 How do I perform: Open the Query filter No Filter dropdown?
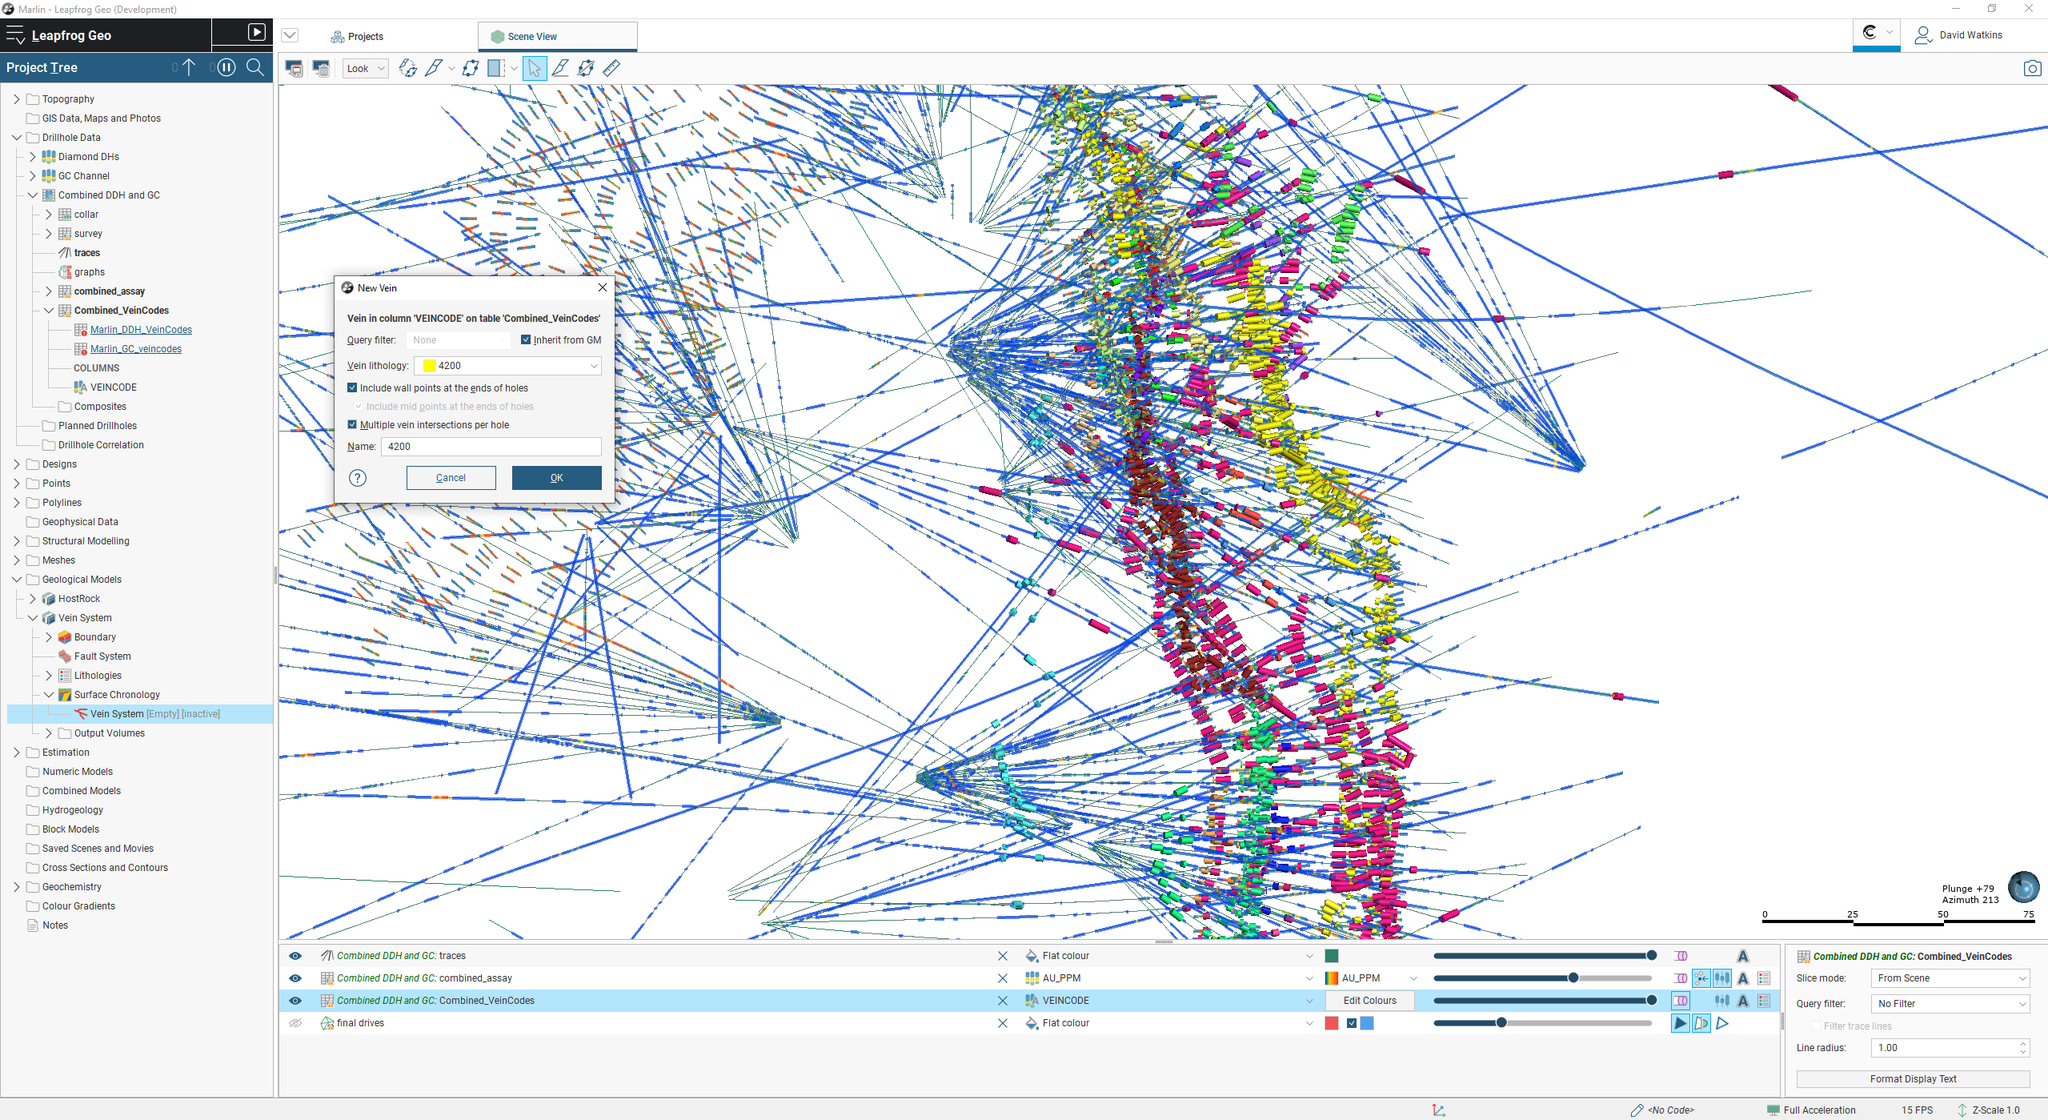[1950, 1003]
